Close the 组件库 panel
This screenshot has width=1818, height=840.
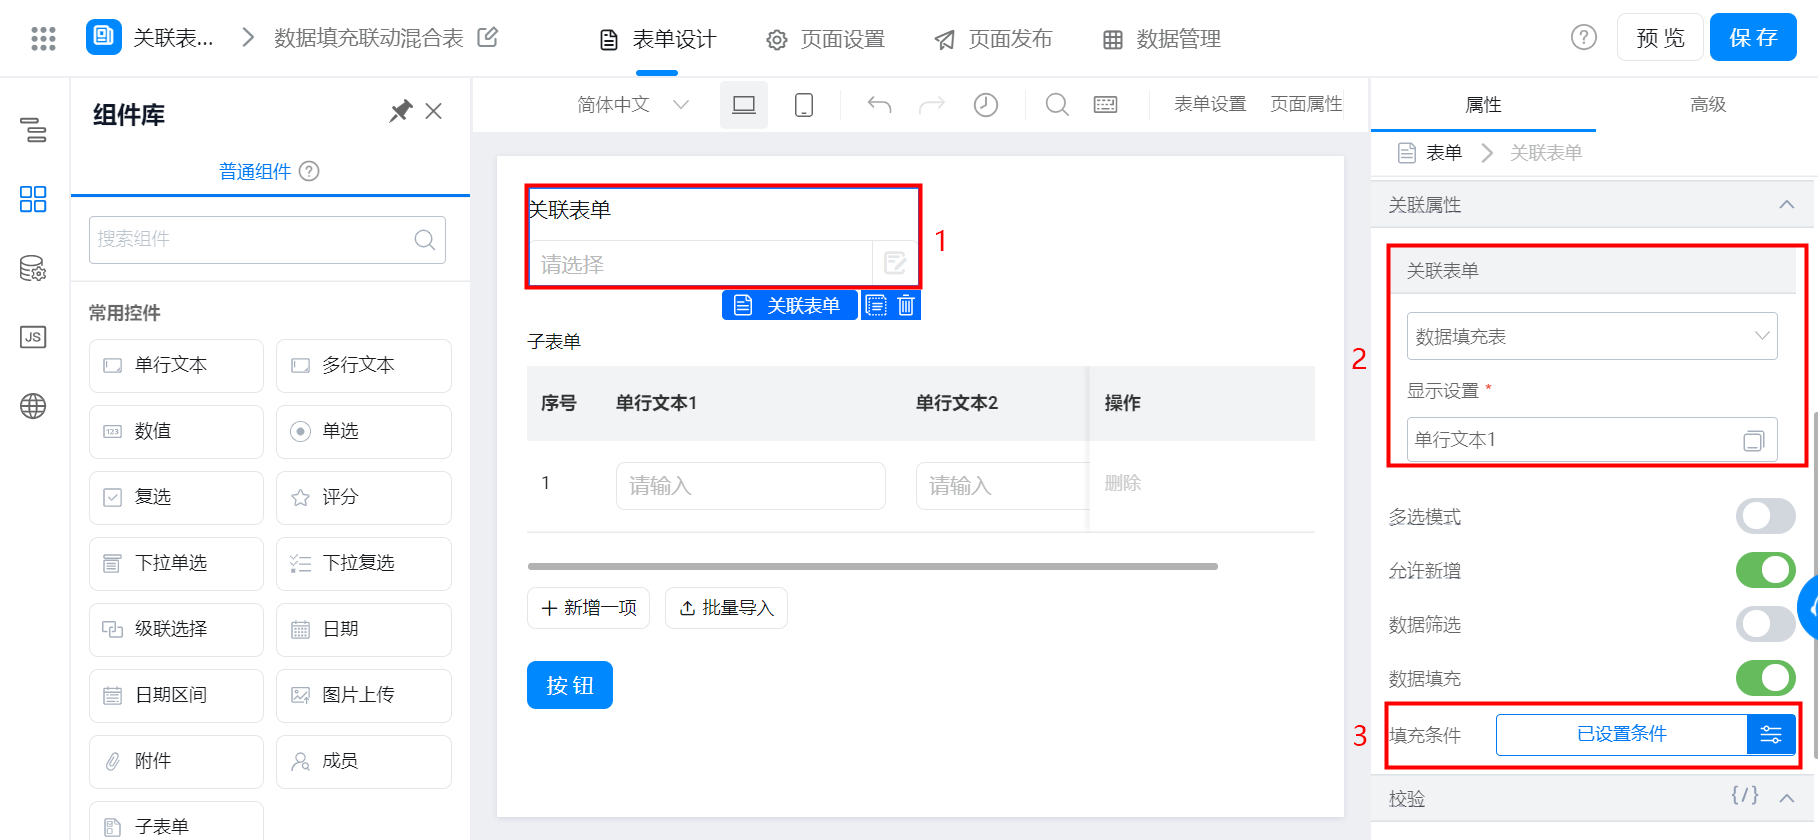point(434,111)
